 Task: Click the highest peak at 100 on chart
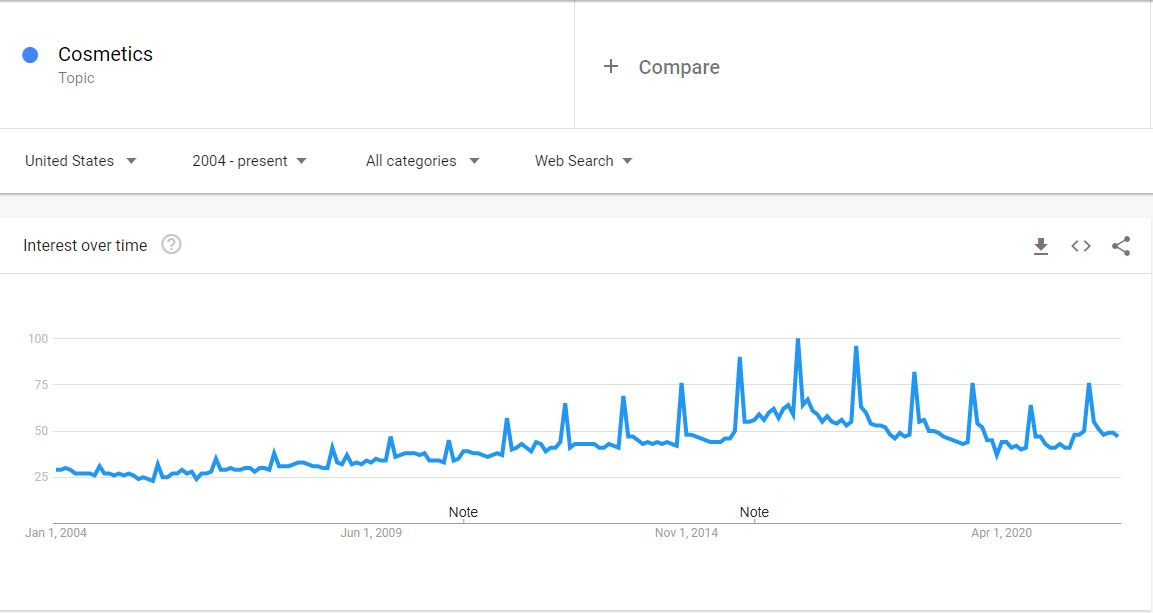point(798,340)
